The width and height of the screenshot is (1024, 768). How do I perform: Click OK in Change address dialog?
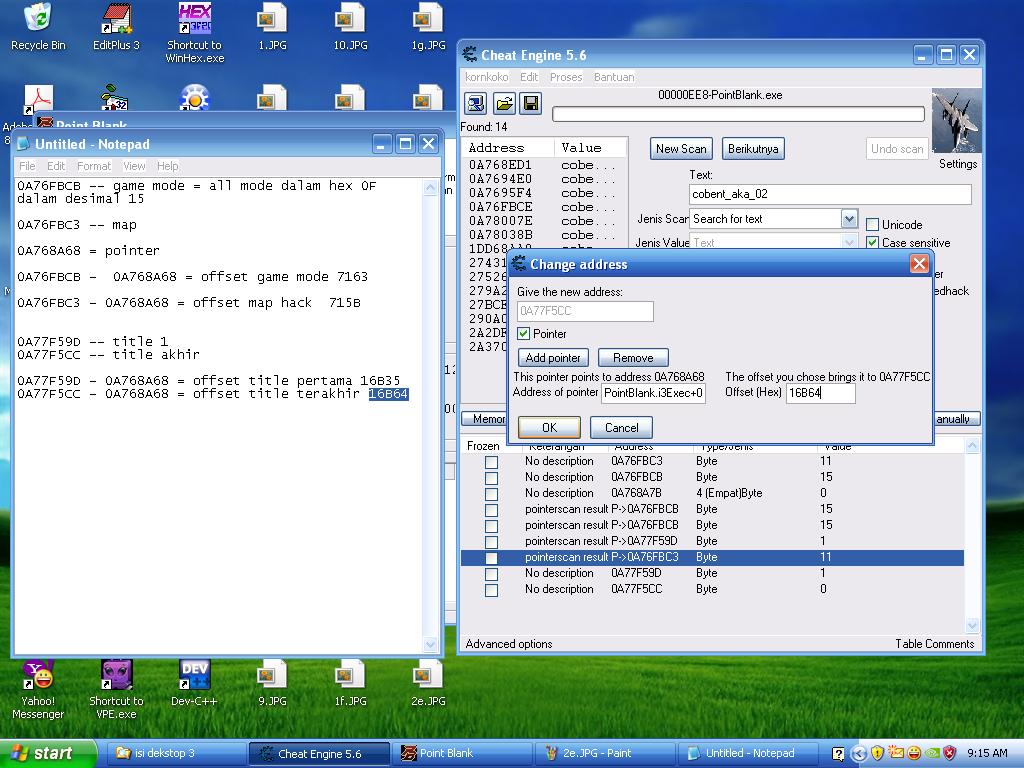point(548,428)
